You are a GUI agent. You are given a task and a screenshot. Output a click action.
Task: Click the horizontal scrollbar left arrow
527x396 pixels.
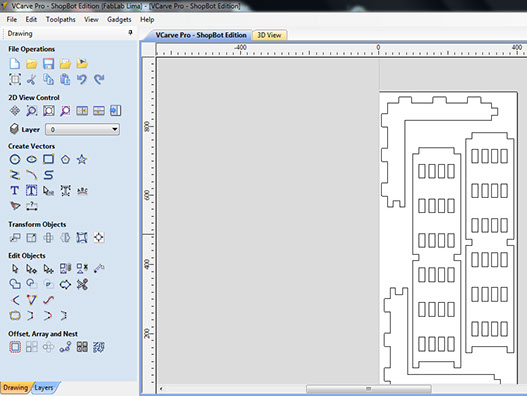161,389
